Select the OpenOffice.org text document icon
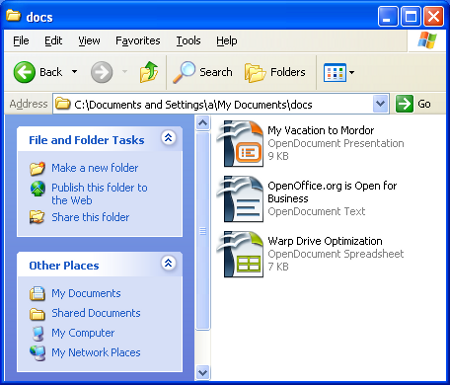 pos(241,199)
